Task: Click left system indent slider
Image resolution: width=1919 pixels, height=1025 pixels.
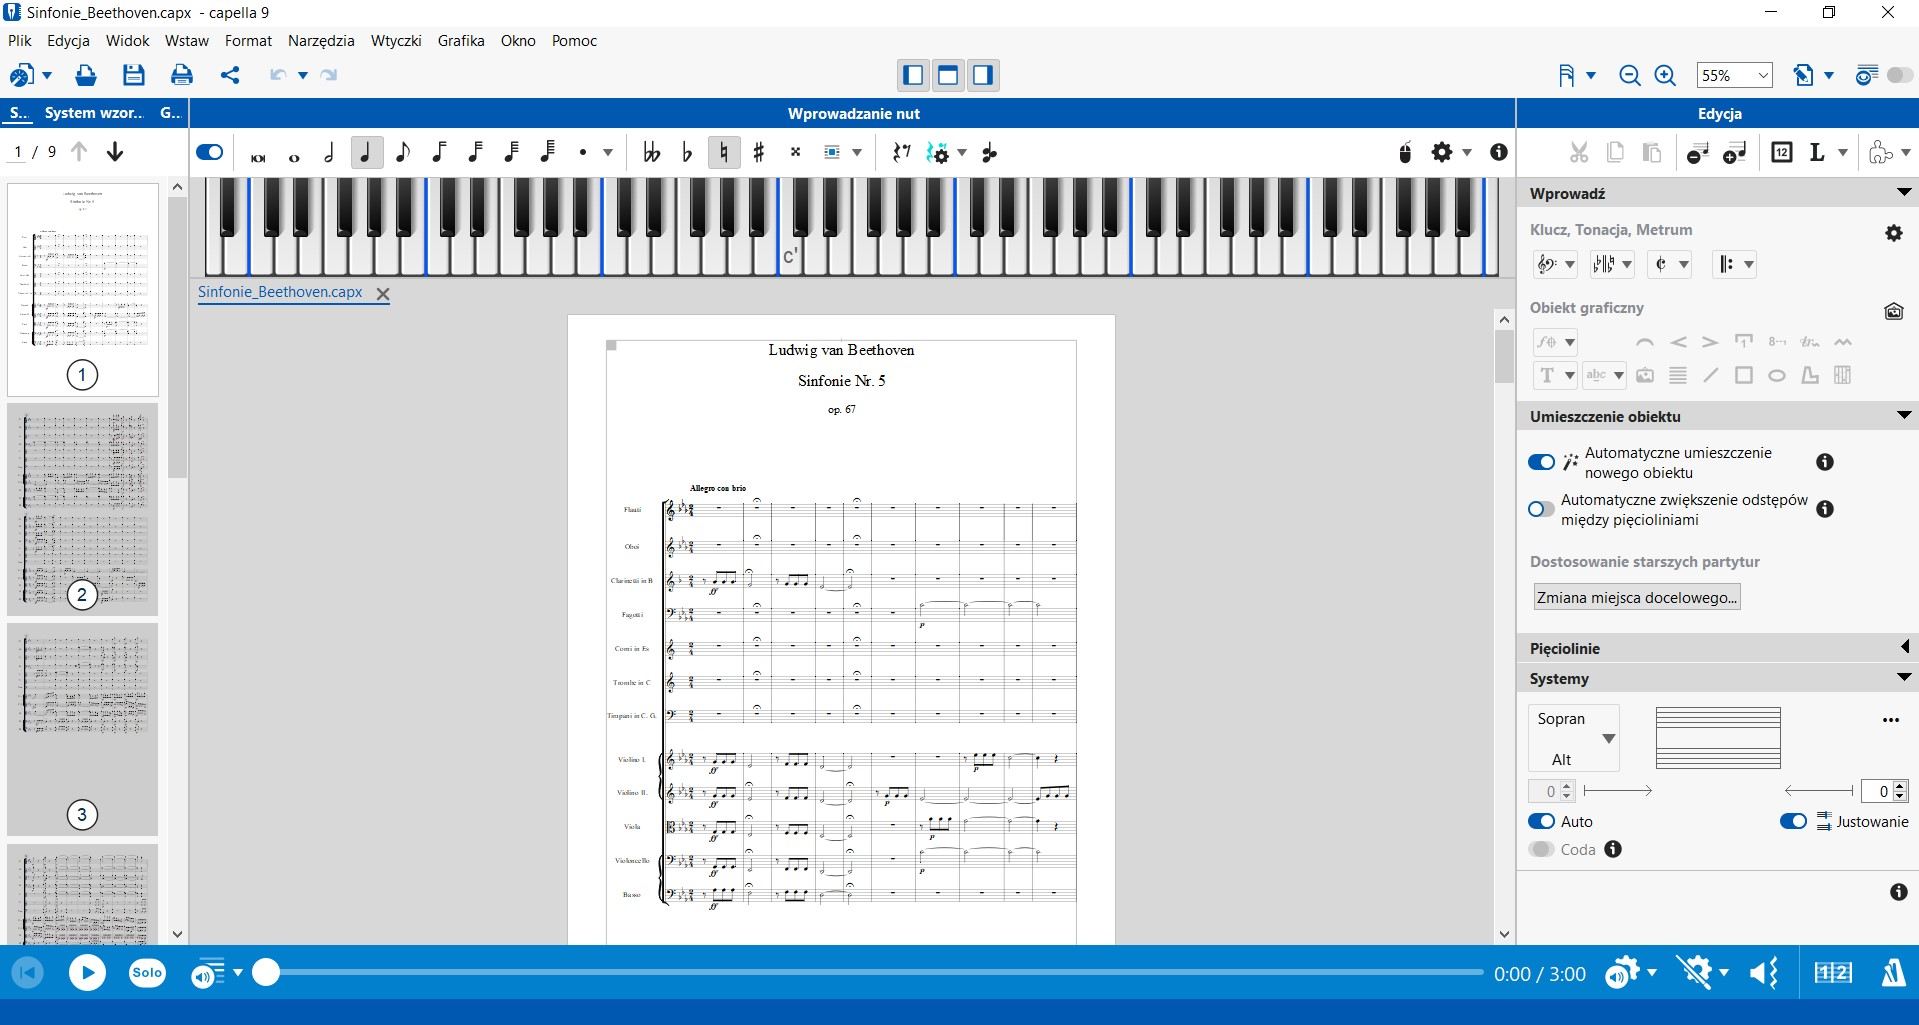Action: point(1618,791)
